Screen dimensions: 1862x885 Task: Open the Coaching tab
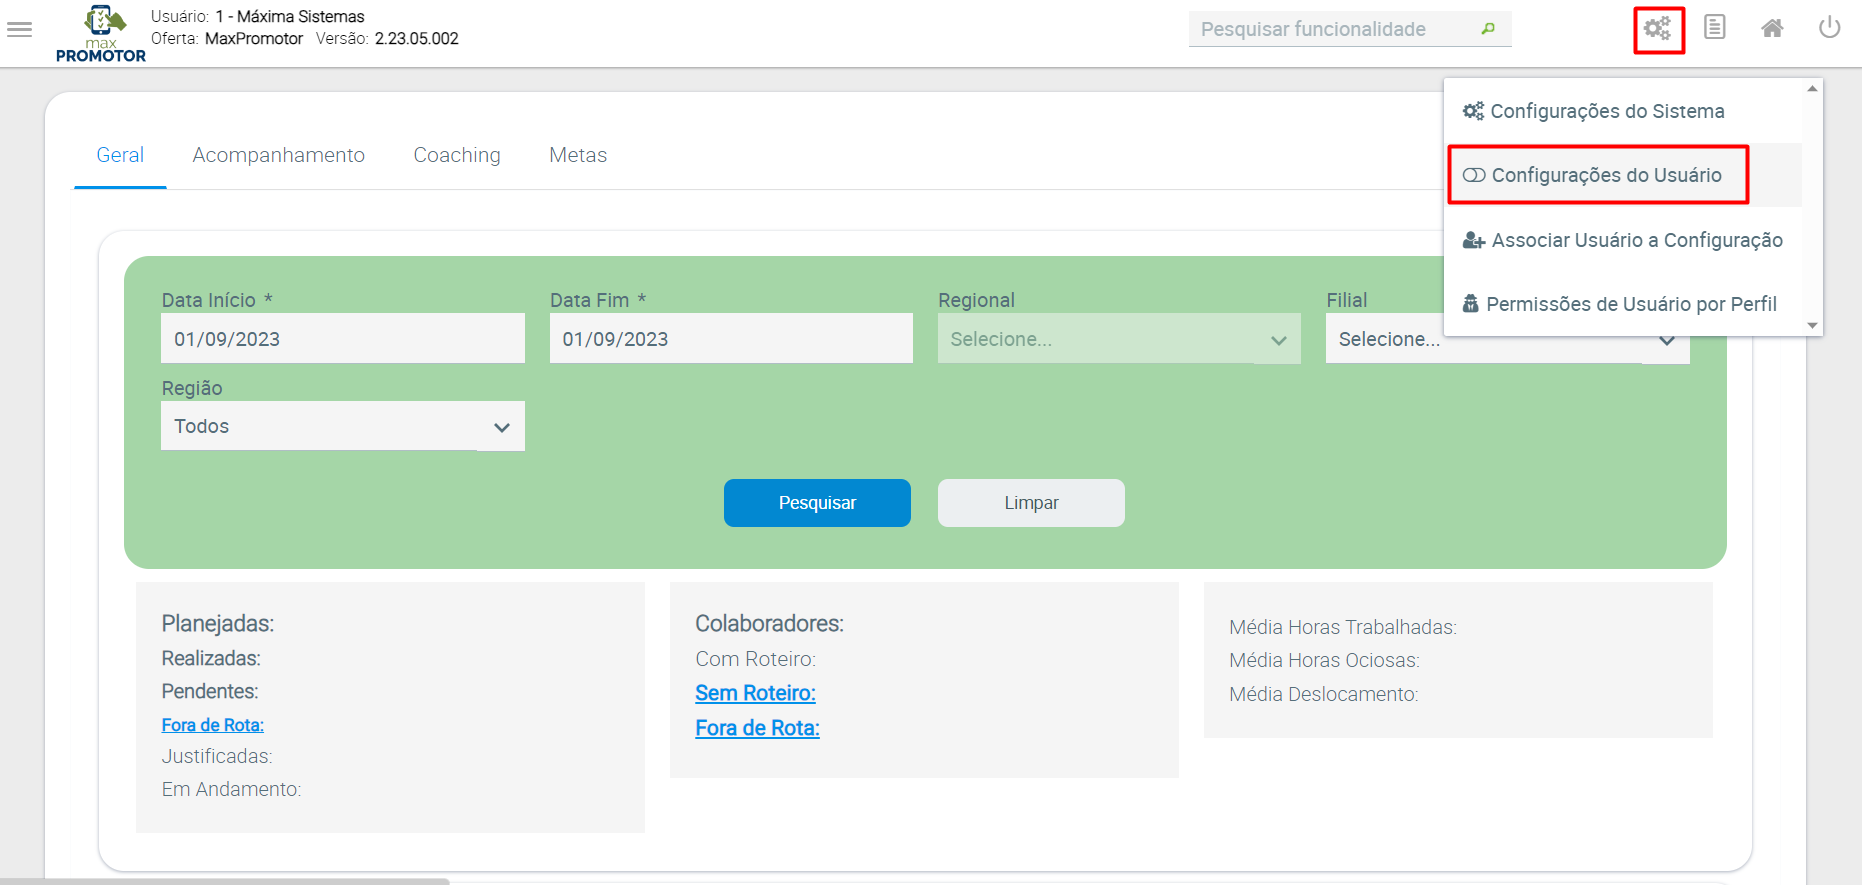(457, 155)
